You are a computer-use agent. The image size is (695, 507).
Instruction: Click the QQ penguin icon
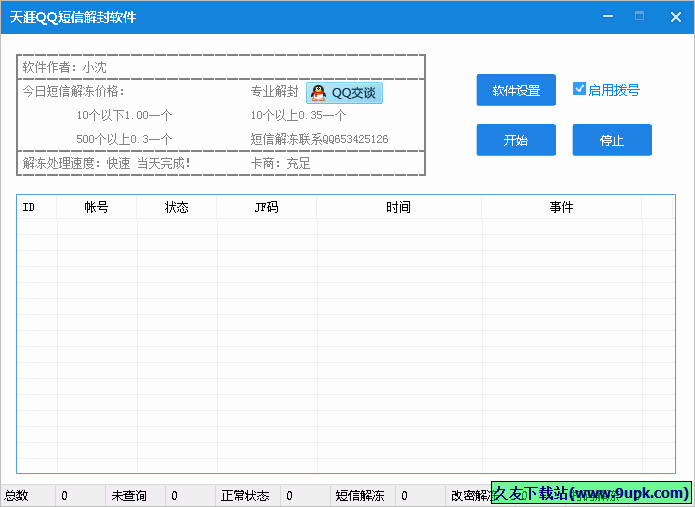[318, 93]
